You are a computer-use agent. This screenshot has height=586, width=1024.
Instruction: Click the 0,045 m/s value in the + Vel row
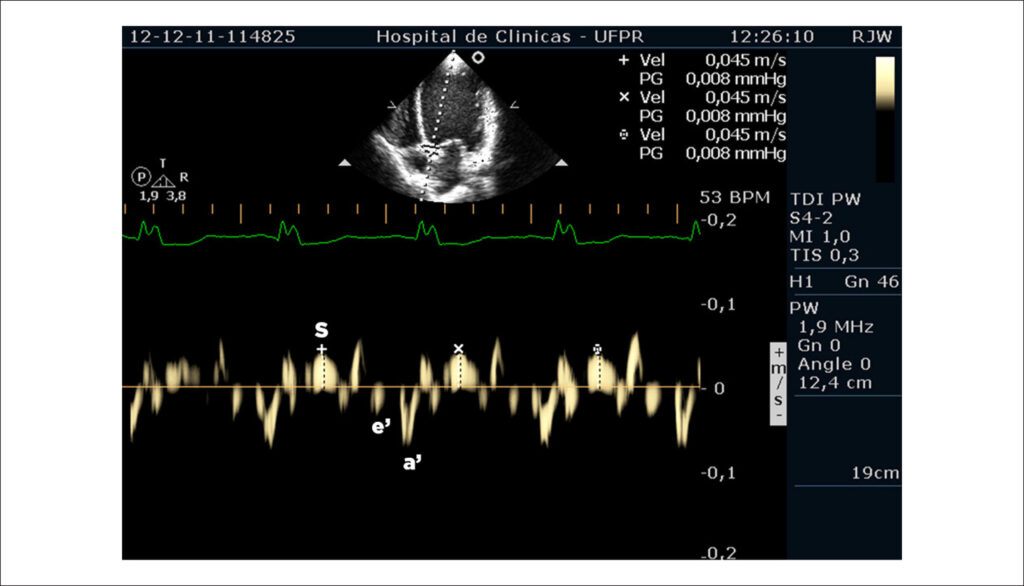(x=746, y=60)
